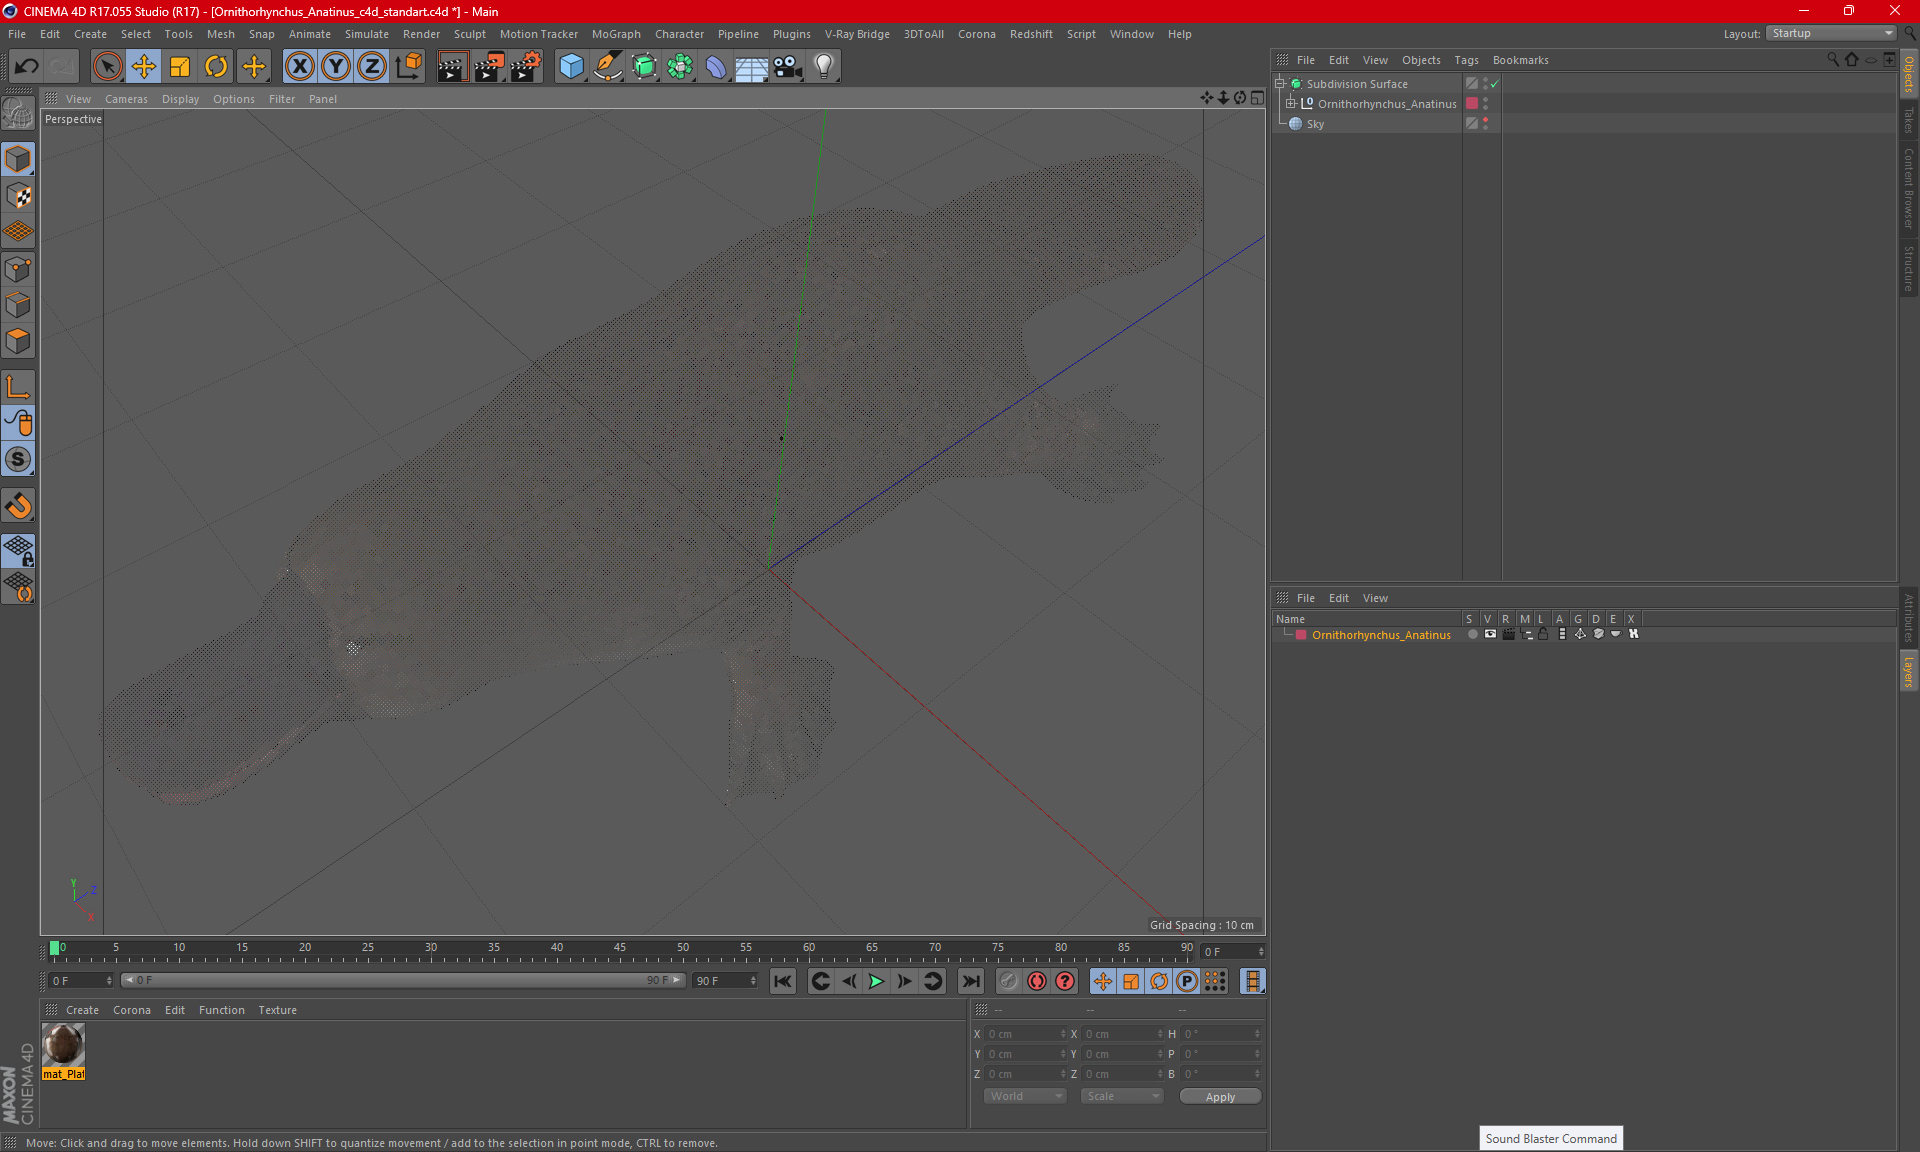1920x1152 pixels.
Task: Click the Apply button
Action: (1220, 1097)
